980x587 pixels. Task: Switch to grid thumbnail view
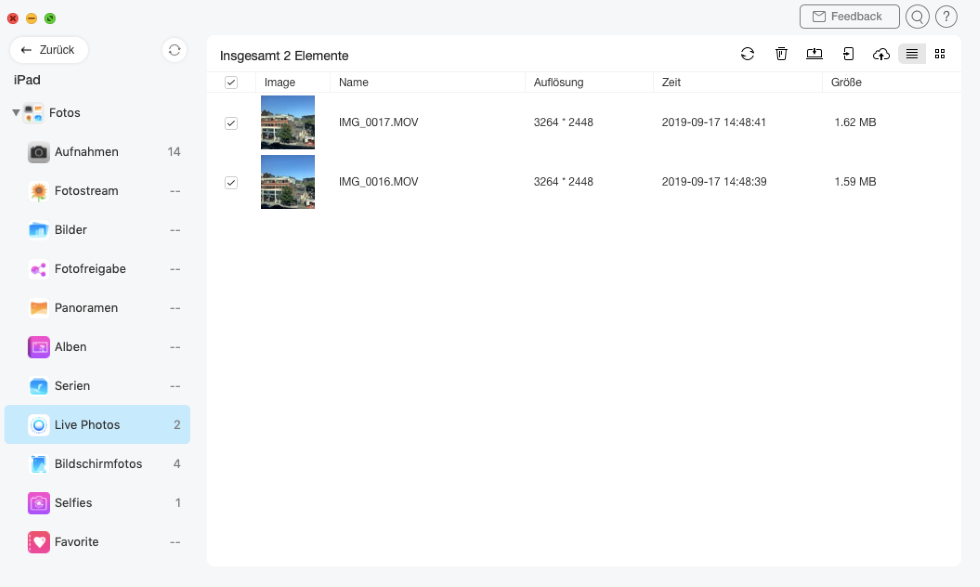pyautogui.click(x=939, y=54)
